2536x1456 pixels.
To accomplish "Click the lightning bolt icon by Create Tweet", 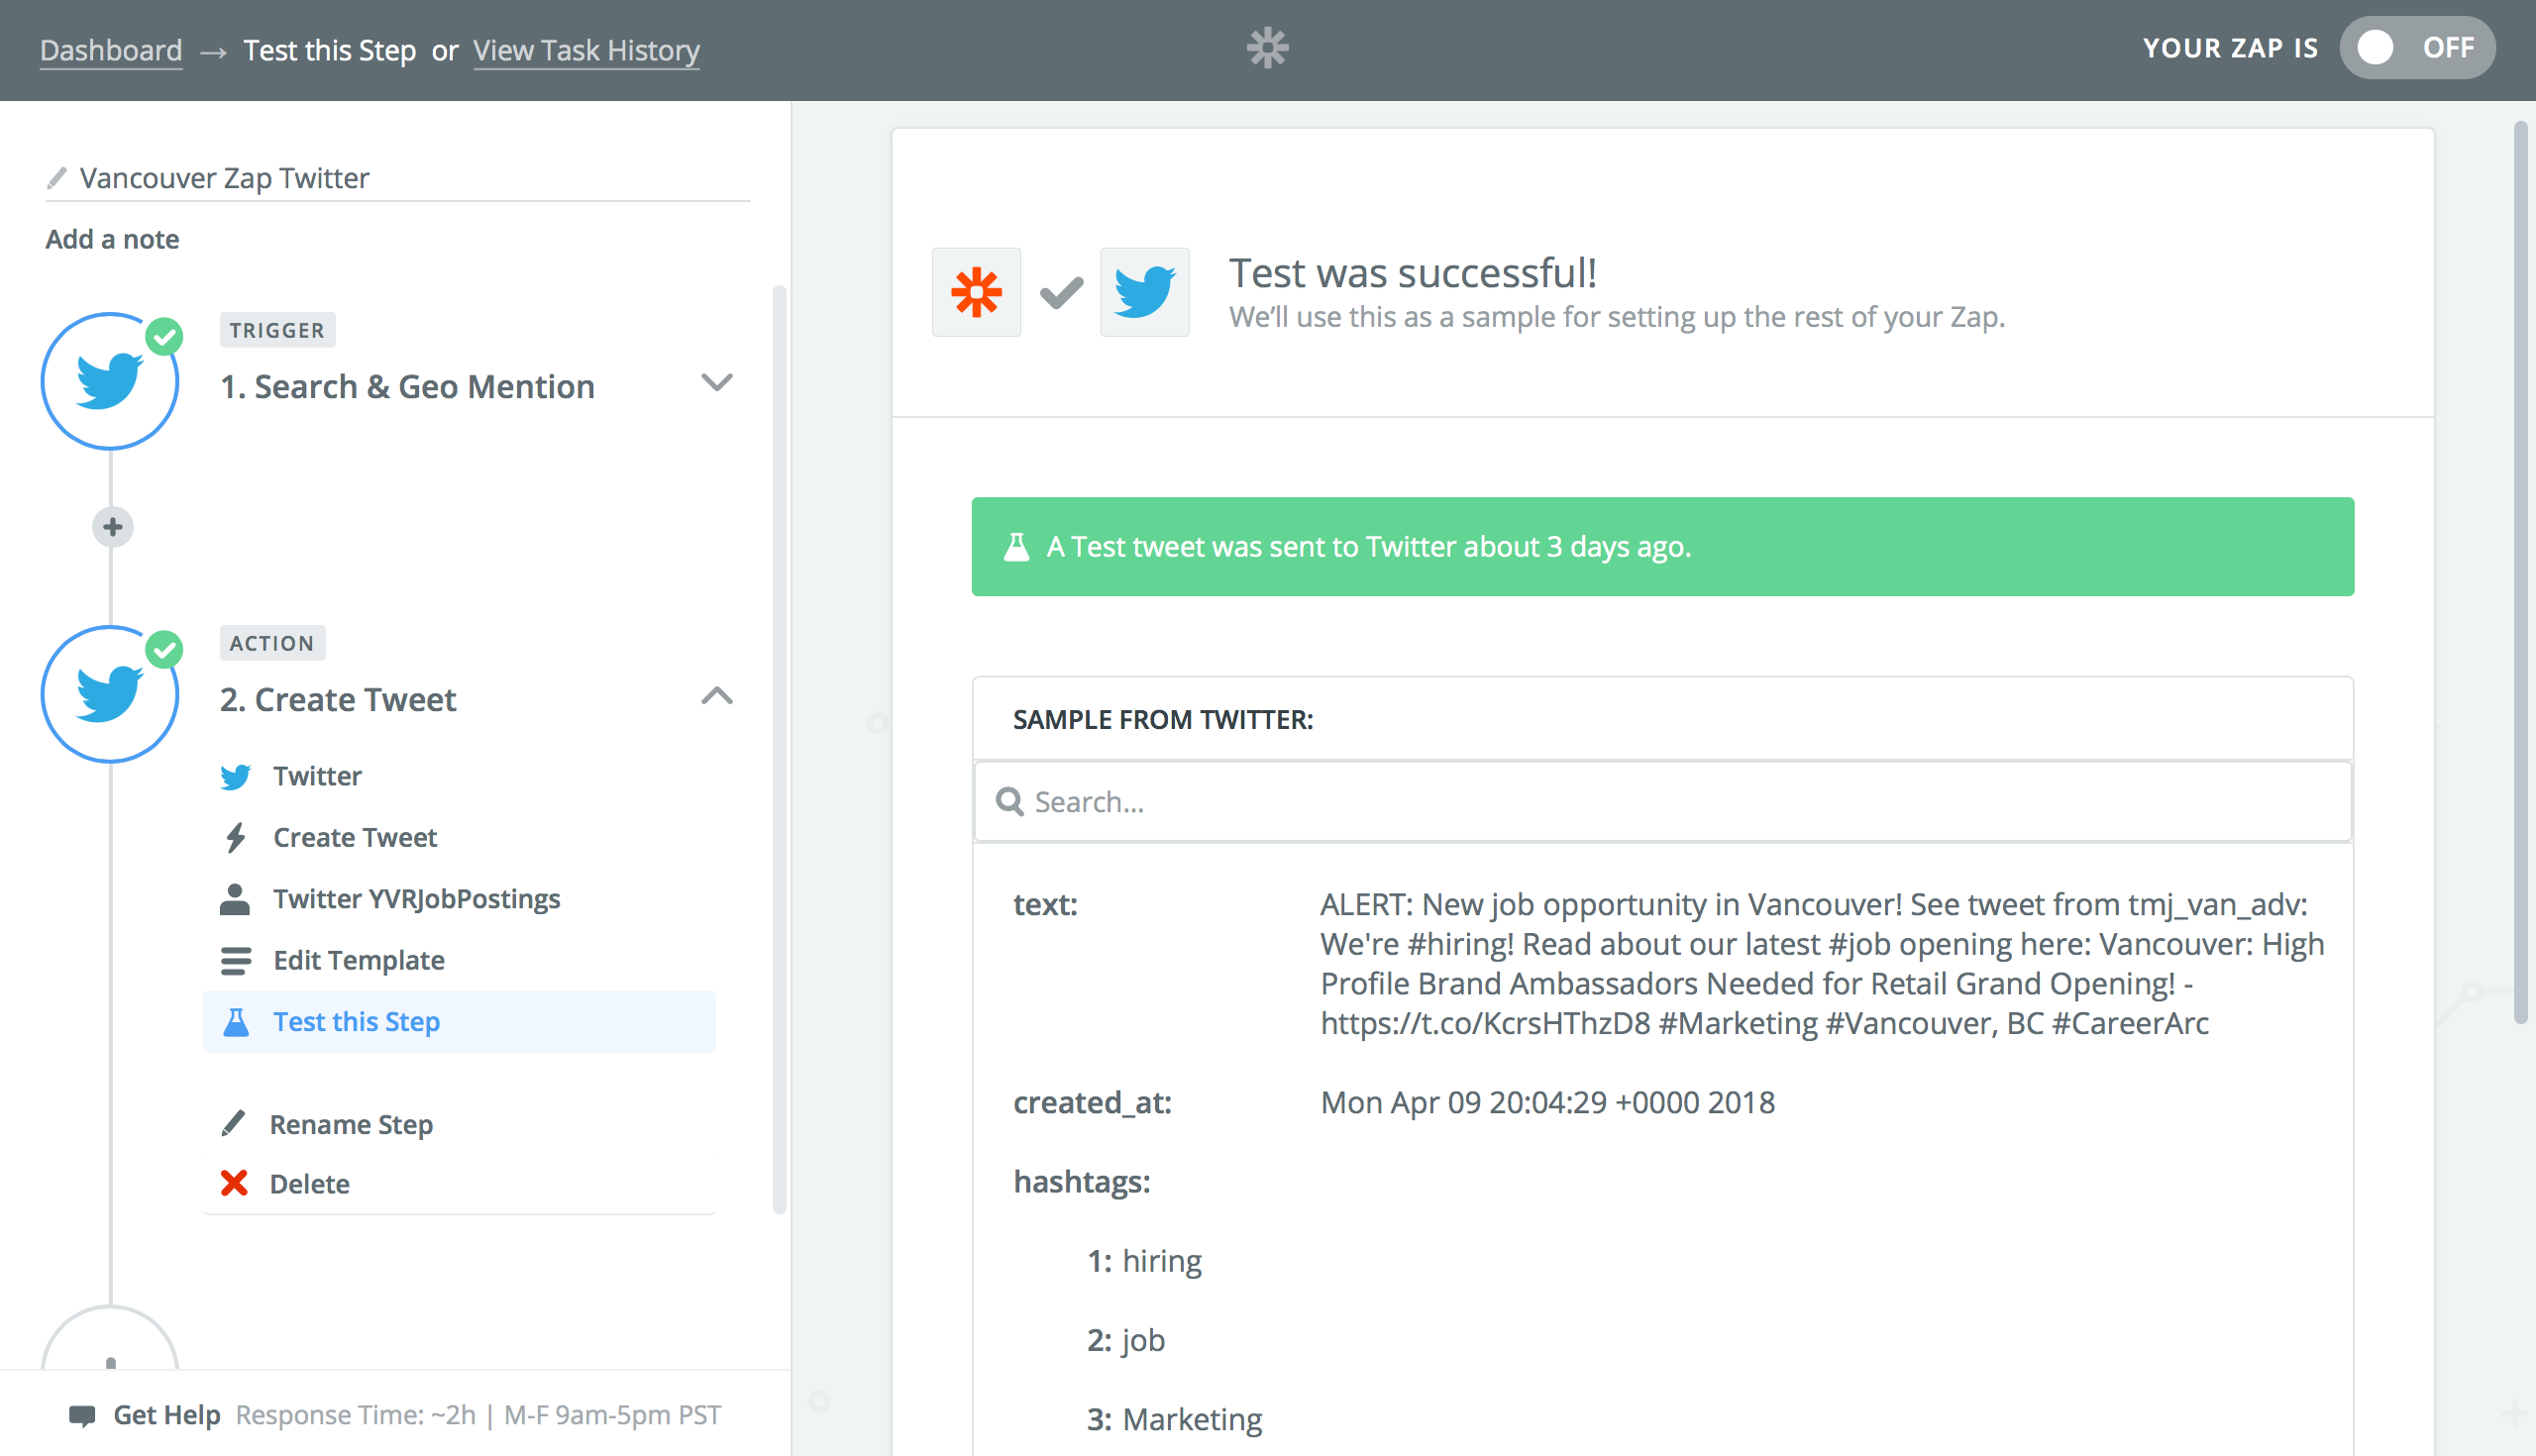I will point(236,837).
